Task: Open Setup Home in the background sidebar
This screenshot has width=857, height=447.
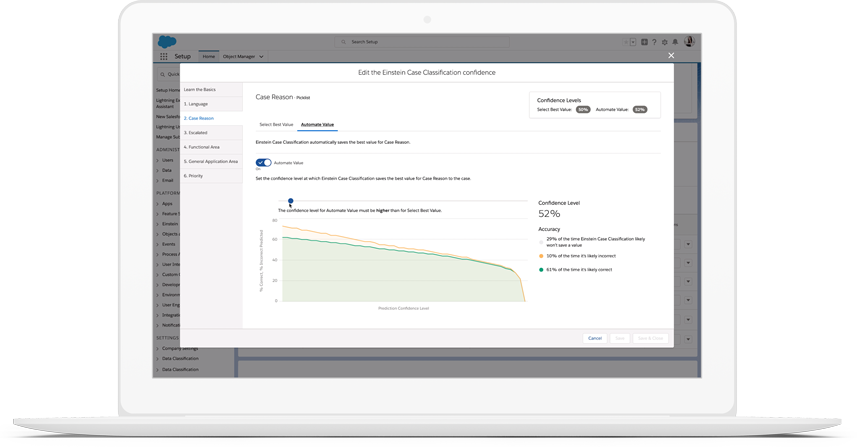Action: (x=168, y=90)
